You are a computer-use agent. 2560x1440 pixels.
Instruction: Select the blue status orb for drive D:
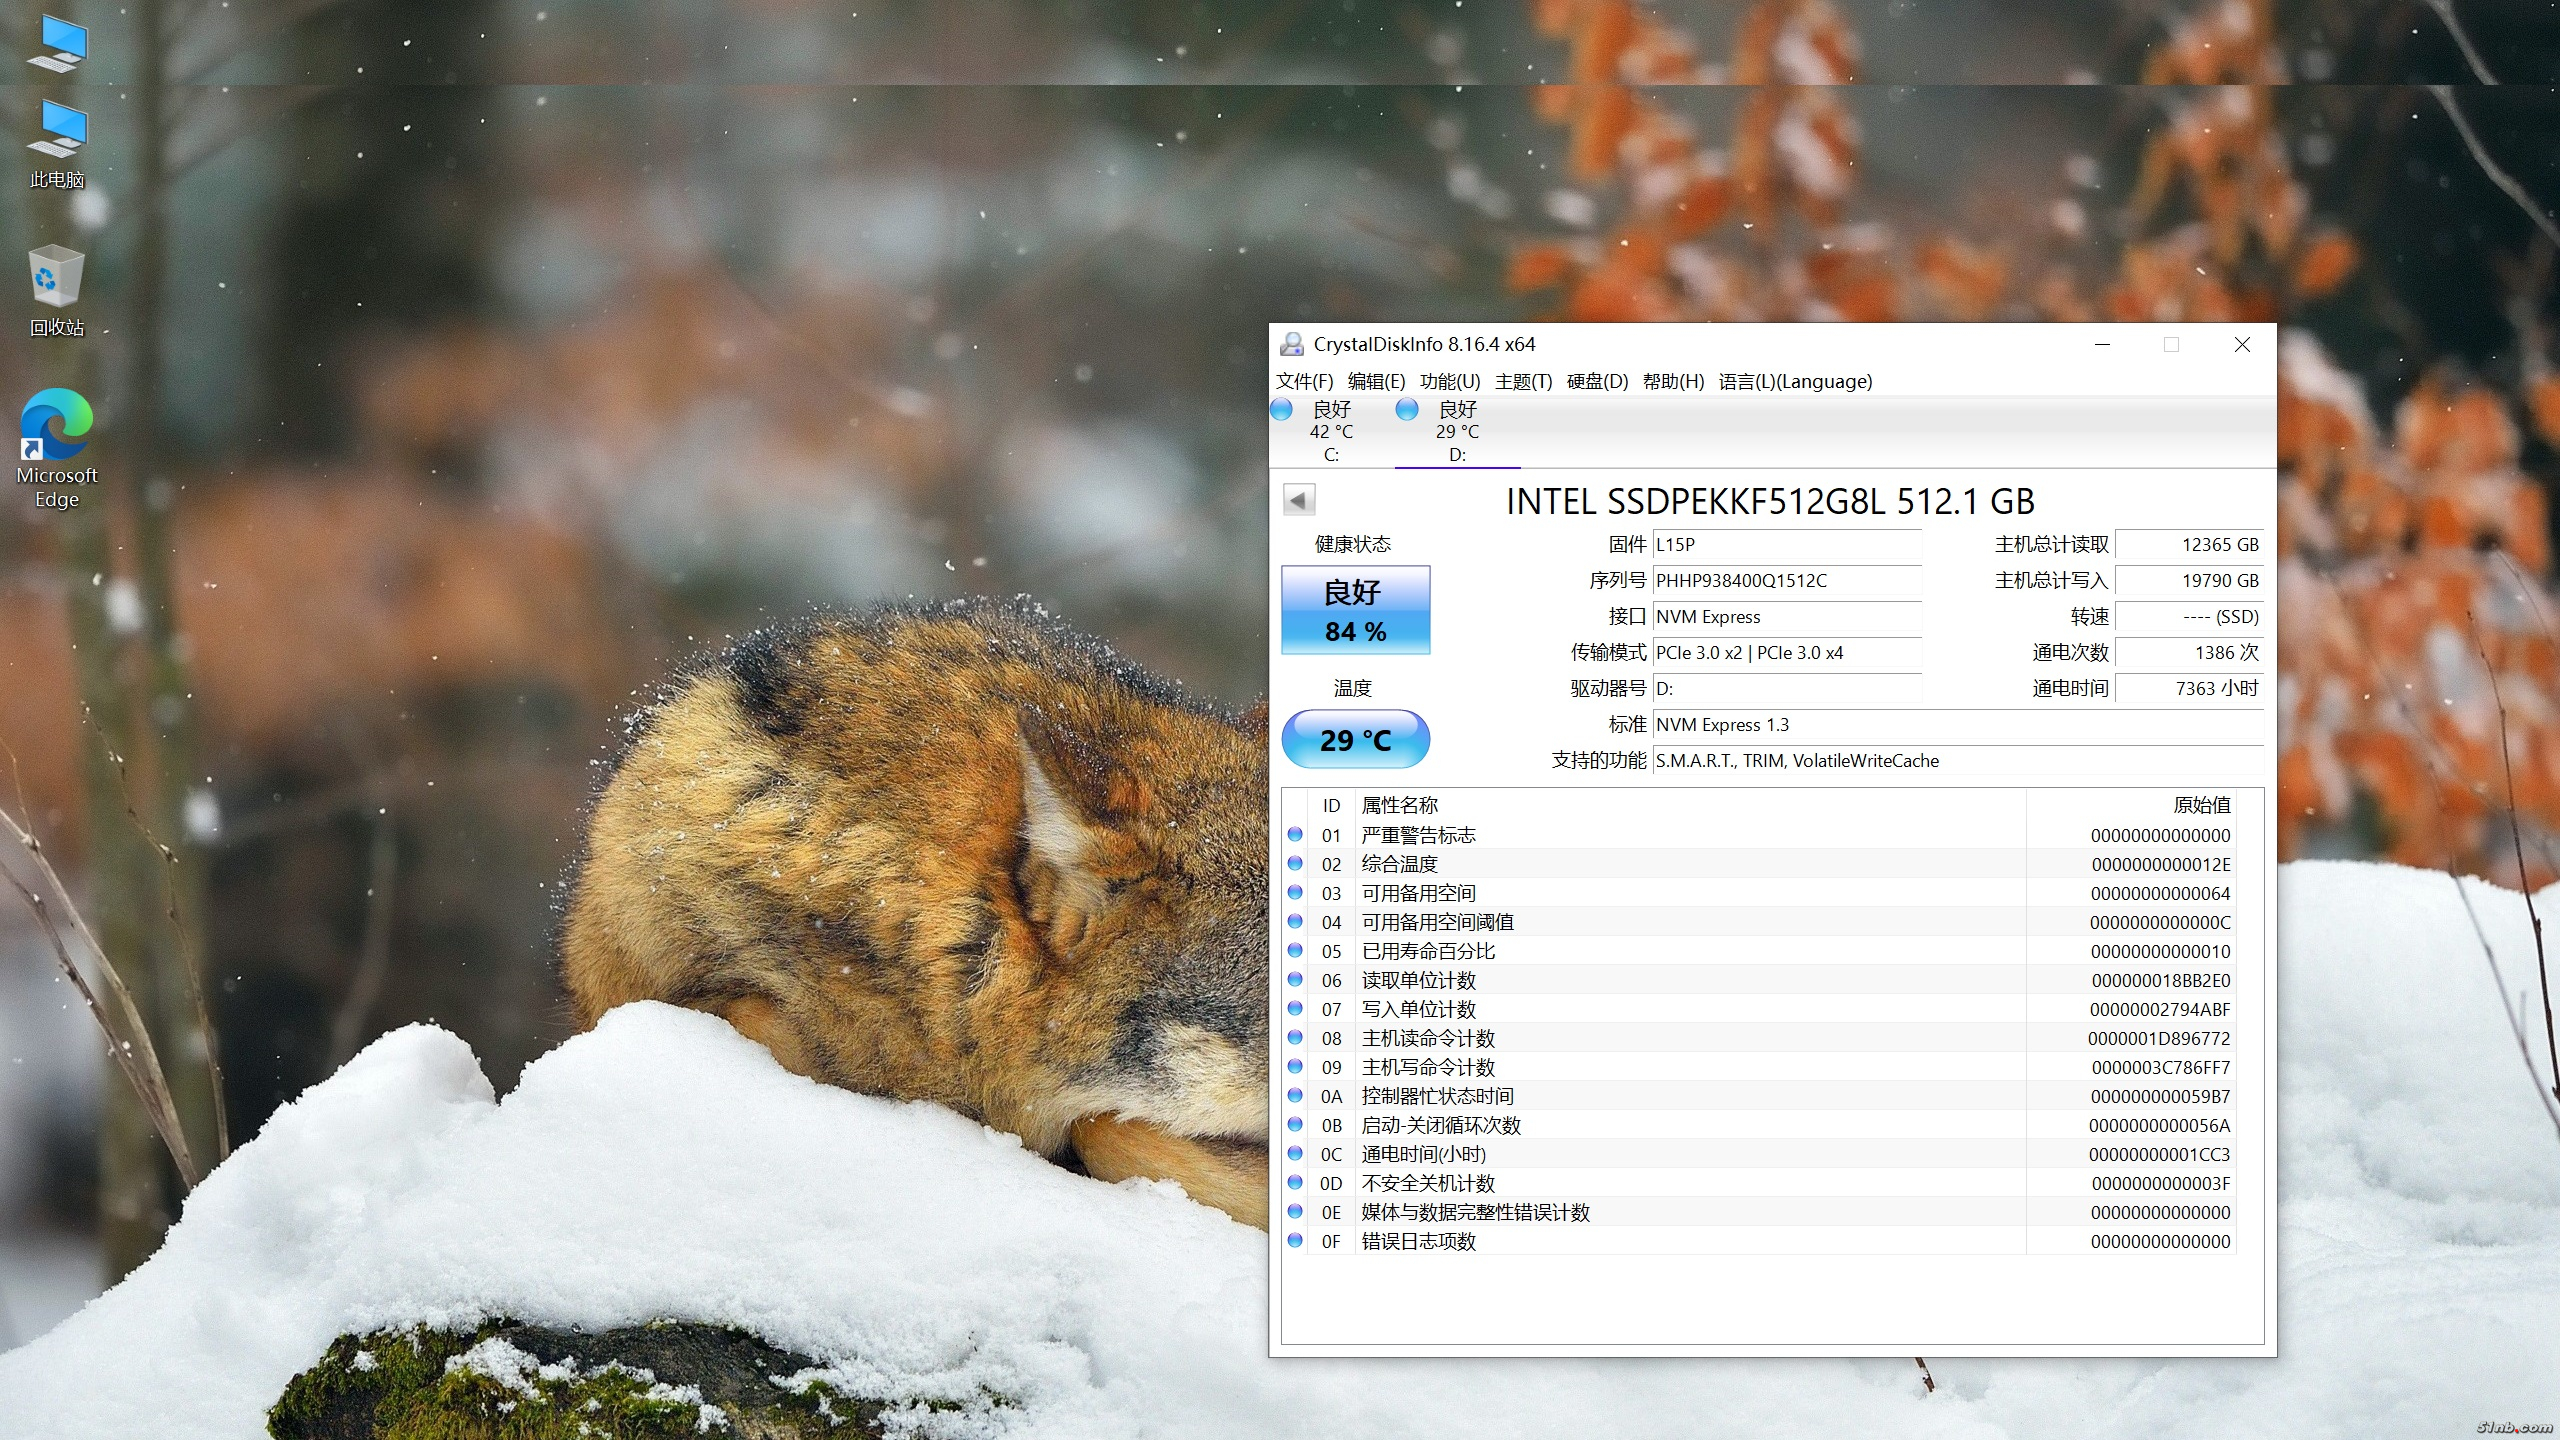point(1407,409)
